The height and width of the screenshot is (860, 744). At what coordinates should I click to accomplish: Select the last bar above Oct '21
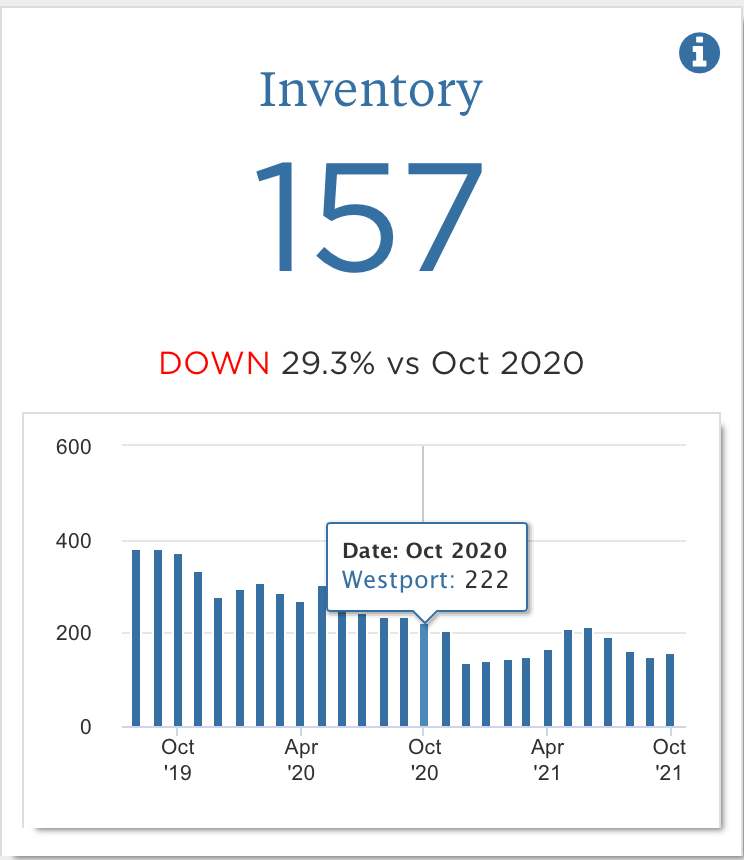(x=670, y=690)
